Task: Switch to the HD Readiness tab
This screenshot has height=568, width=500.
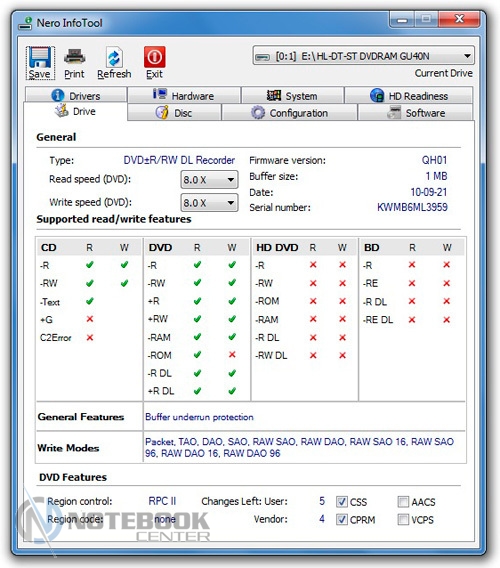Action: click(x=409, y=95)
